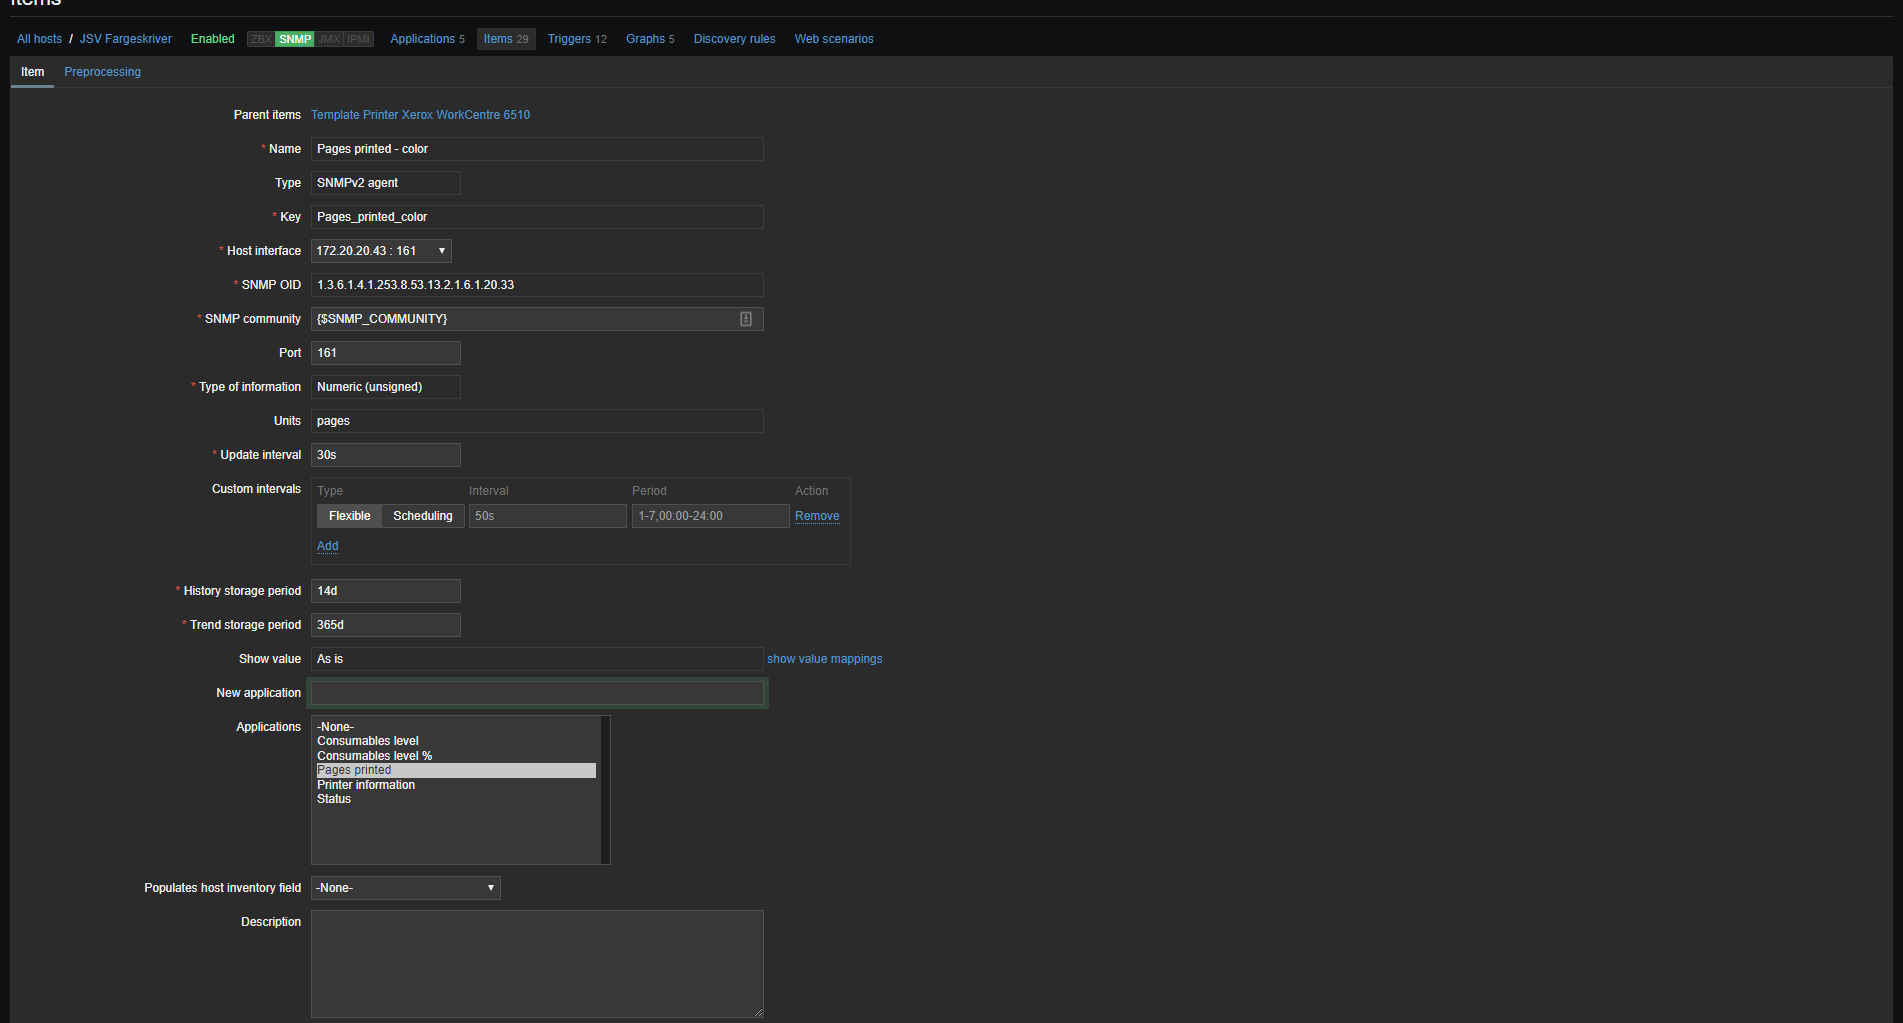This screenshot has height=1023, width=1903.
Task: Click the JMX availability badge
Action: (329, 39)
